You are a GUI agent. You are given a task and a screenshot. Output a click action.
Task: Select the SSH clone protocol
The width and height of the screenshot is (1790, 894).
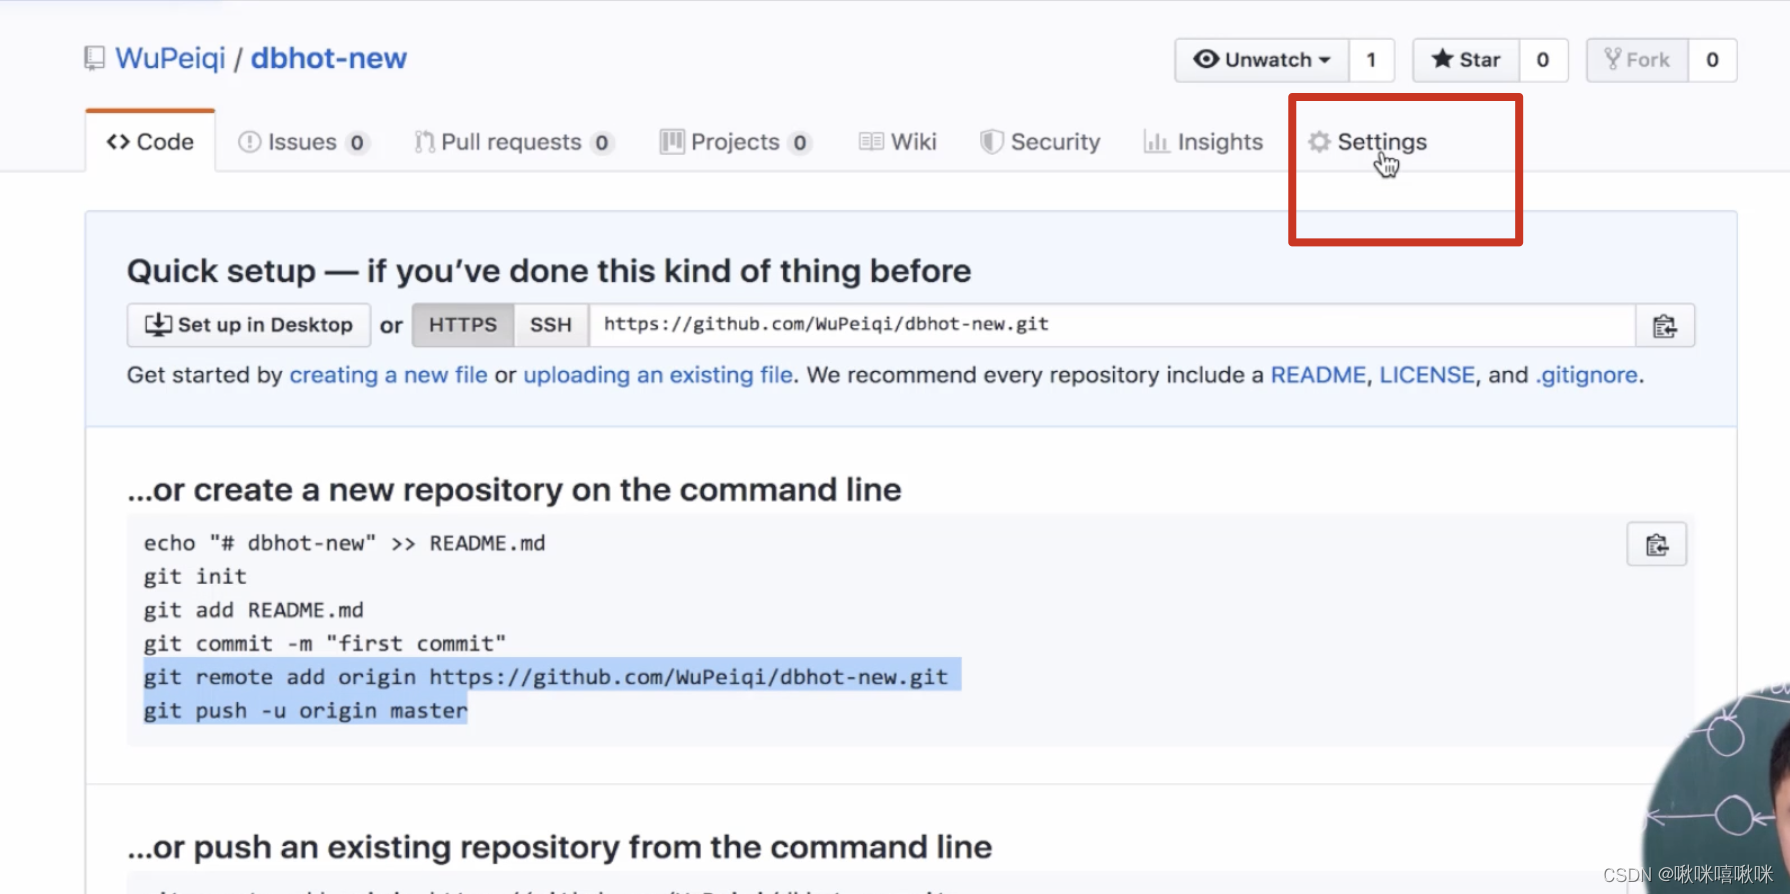[x=551, y=325]
